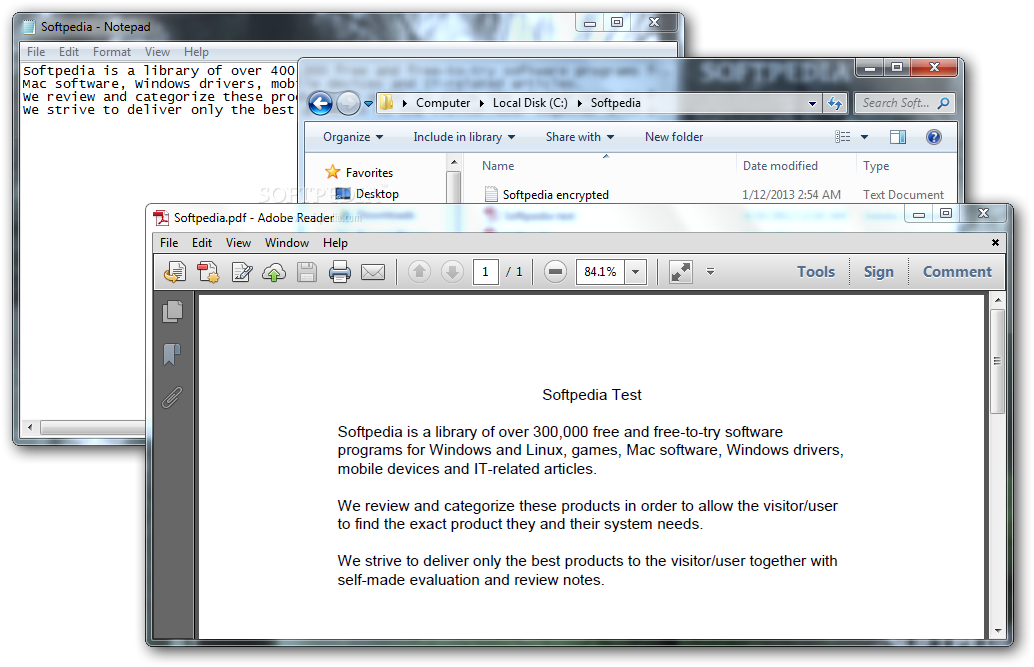The height and width of the screenshot is (667, 1034).
Task: Open the Tools pane in Adobe Reader
Action: coord(816,272)
